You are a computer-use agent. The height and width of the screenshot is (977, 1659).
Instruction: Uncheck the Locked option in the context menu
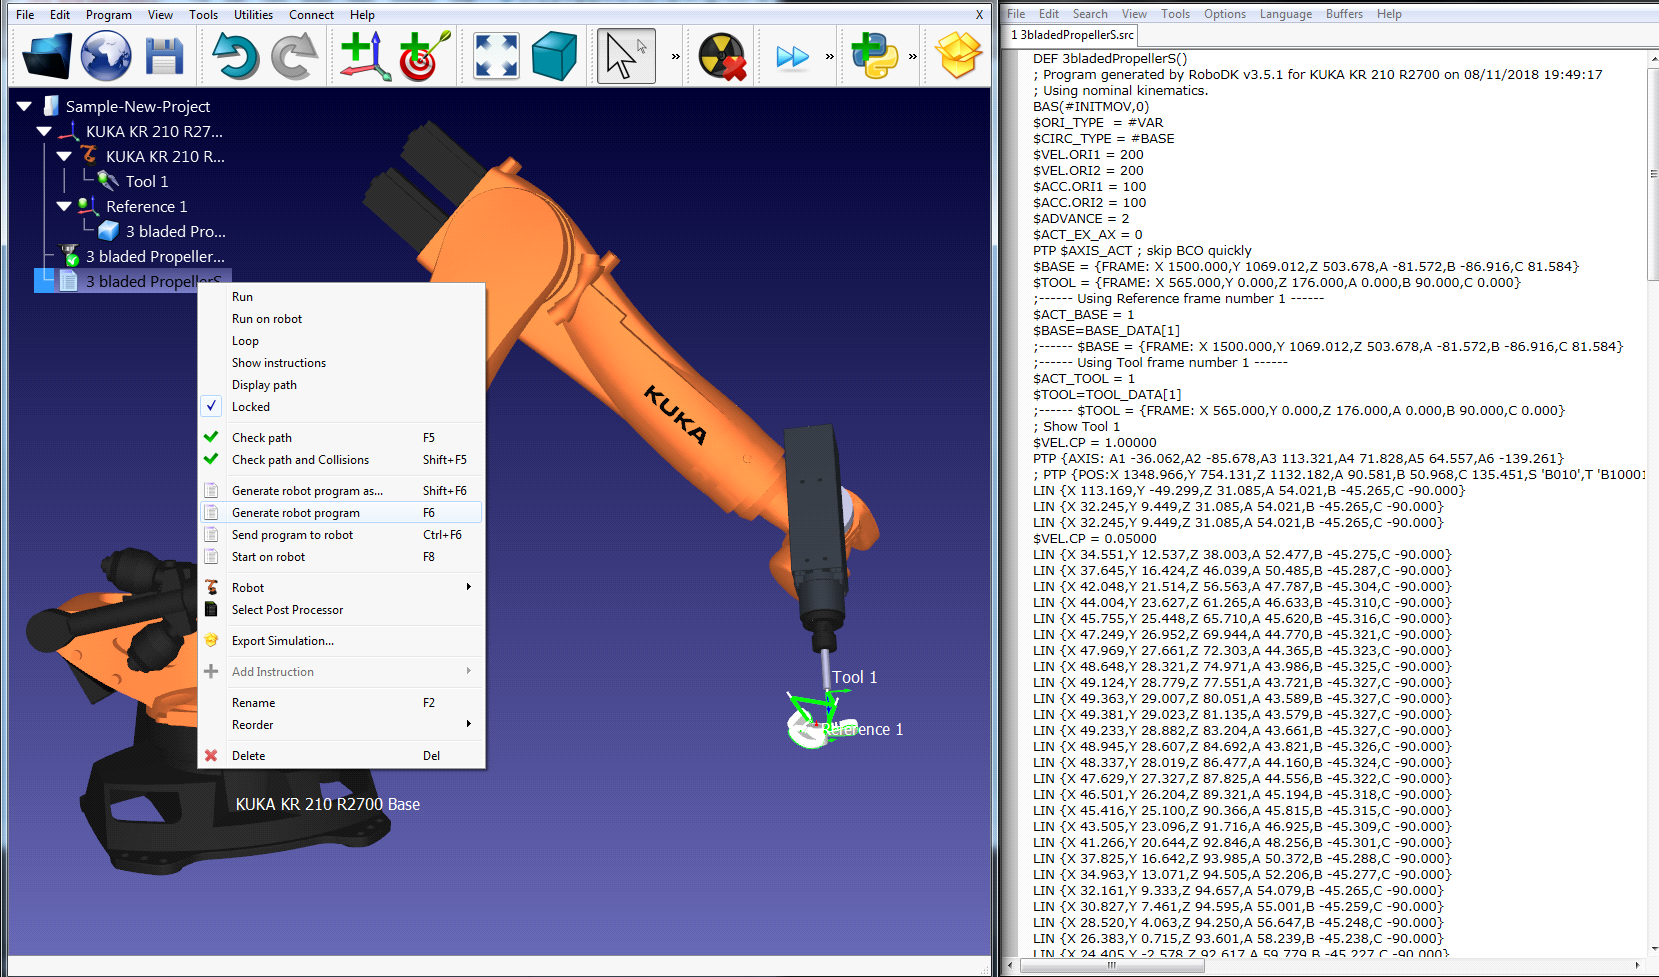tap(251, 406)
